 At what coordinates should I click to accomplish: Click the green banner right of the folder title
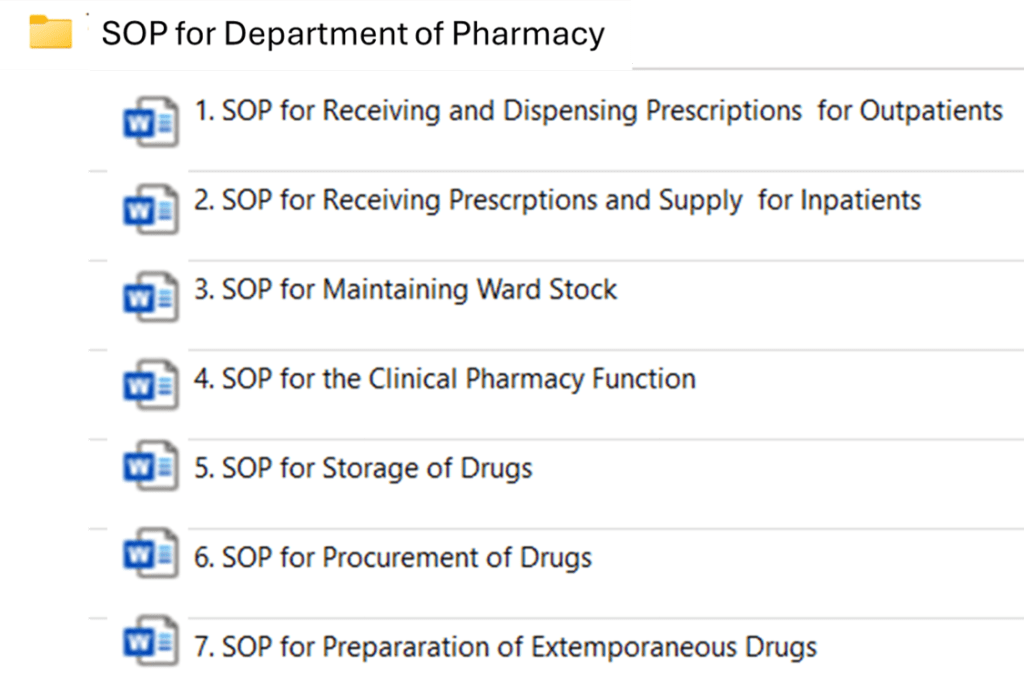coord(828,30)
